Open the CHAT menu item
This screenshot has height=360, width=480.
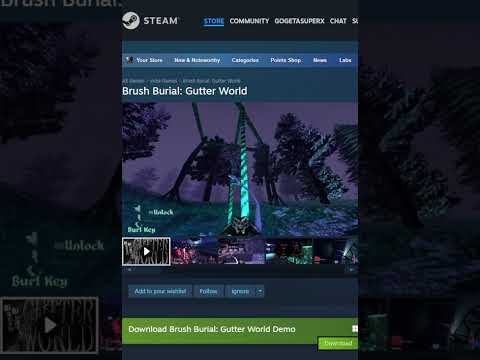(x=338, y=21)
